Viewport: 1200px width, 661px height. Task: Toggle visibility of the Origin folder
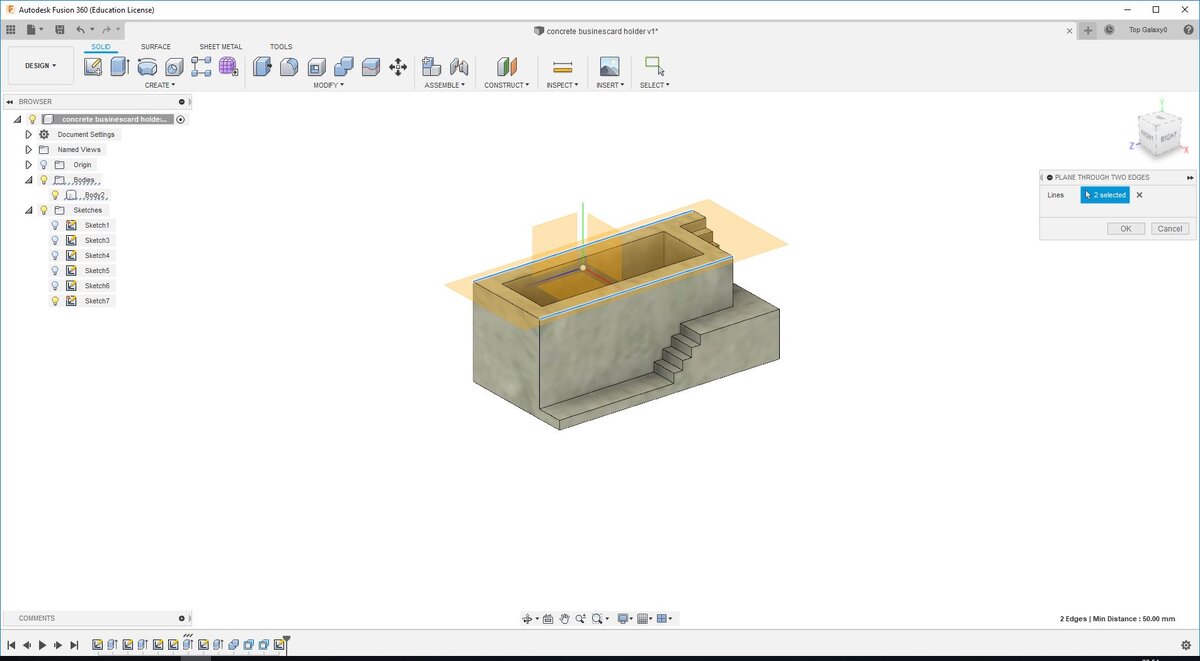[x=43, y=165]
